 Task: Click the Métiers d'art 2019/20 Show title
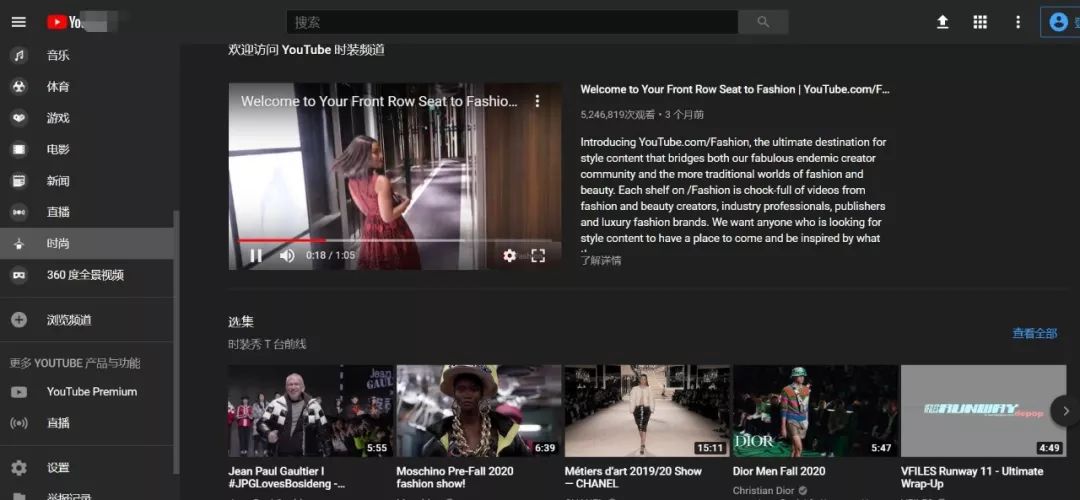pyautogui.click(x=633, y=477)
